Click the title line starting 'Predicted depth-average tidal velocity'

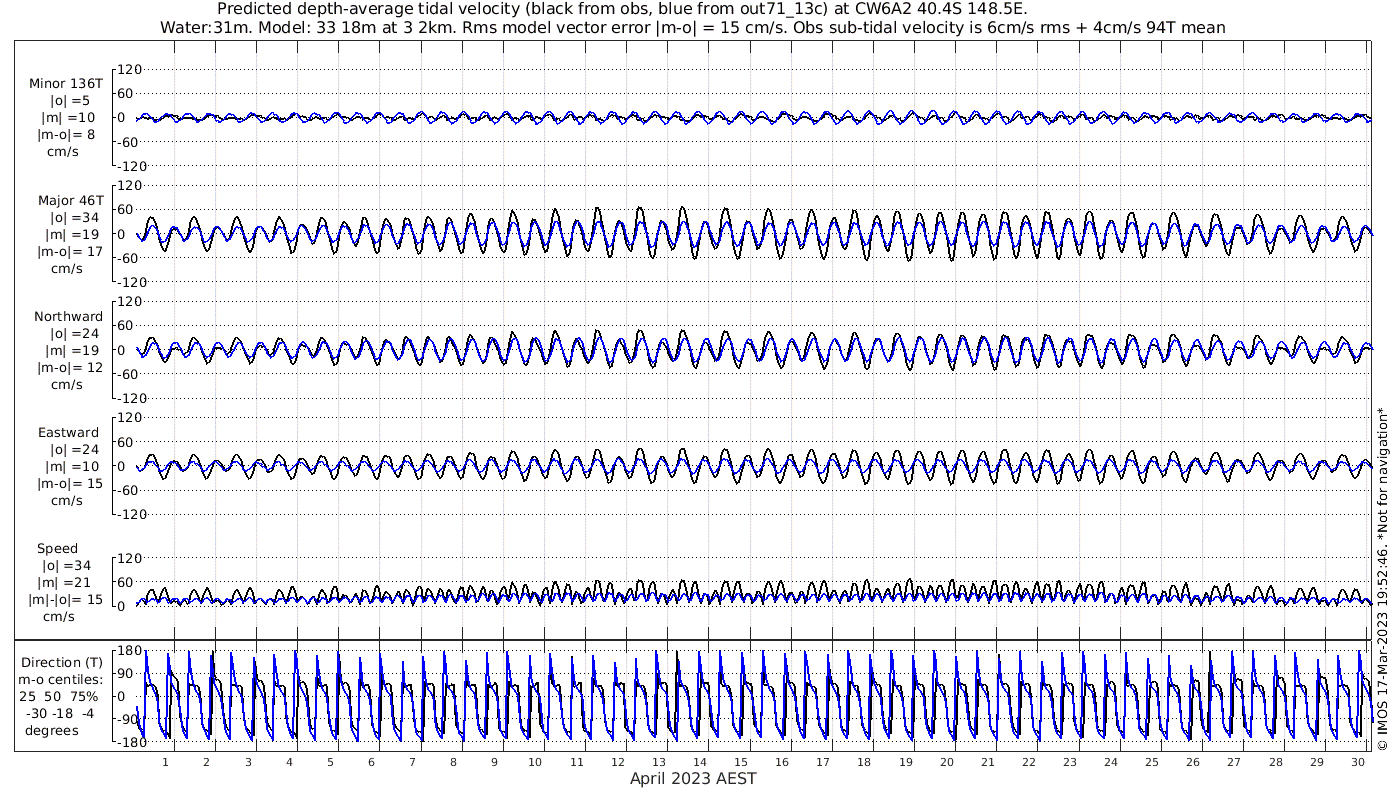[x=621, y=9]
